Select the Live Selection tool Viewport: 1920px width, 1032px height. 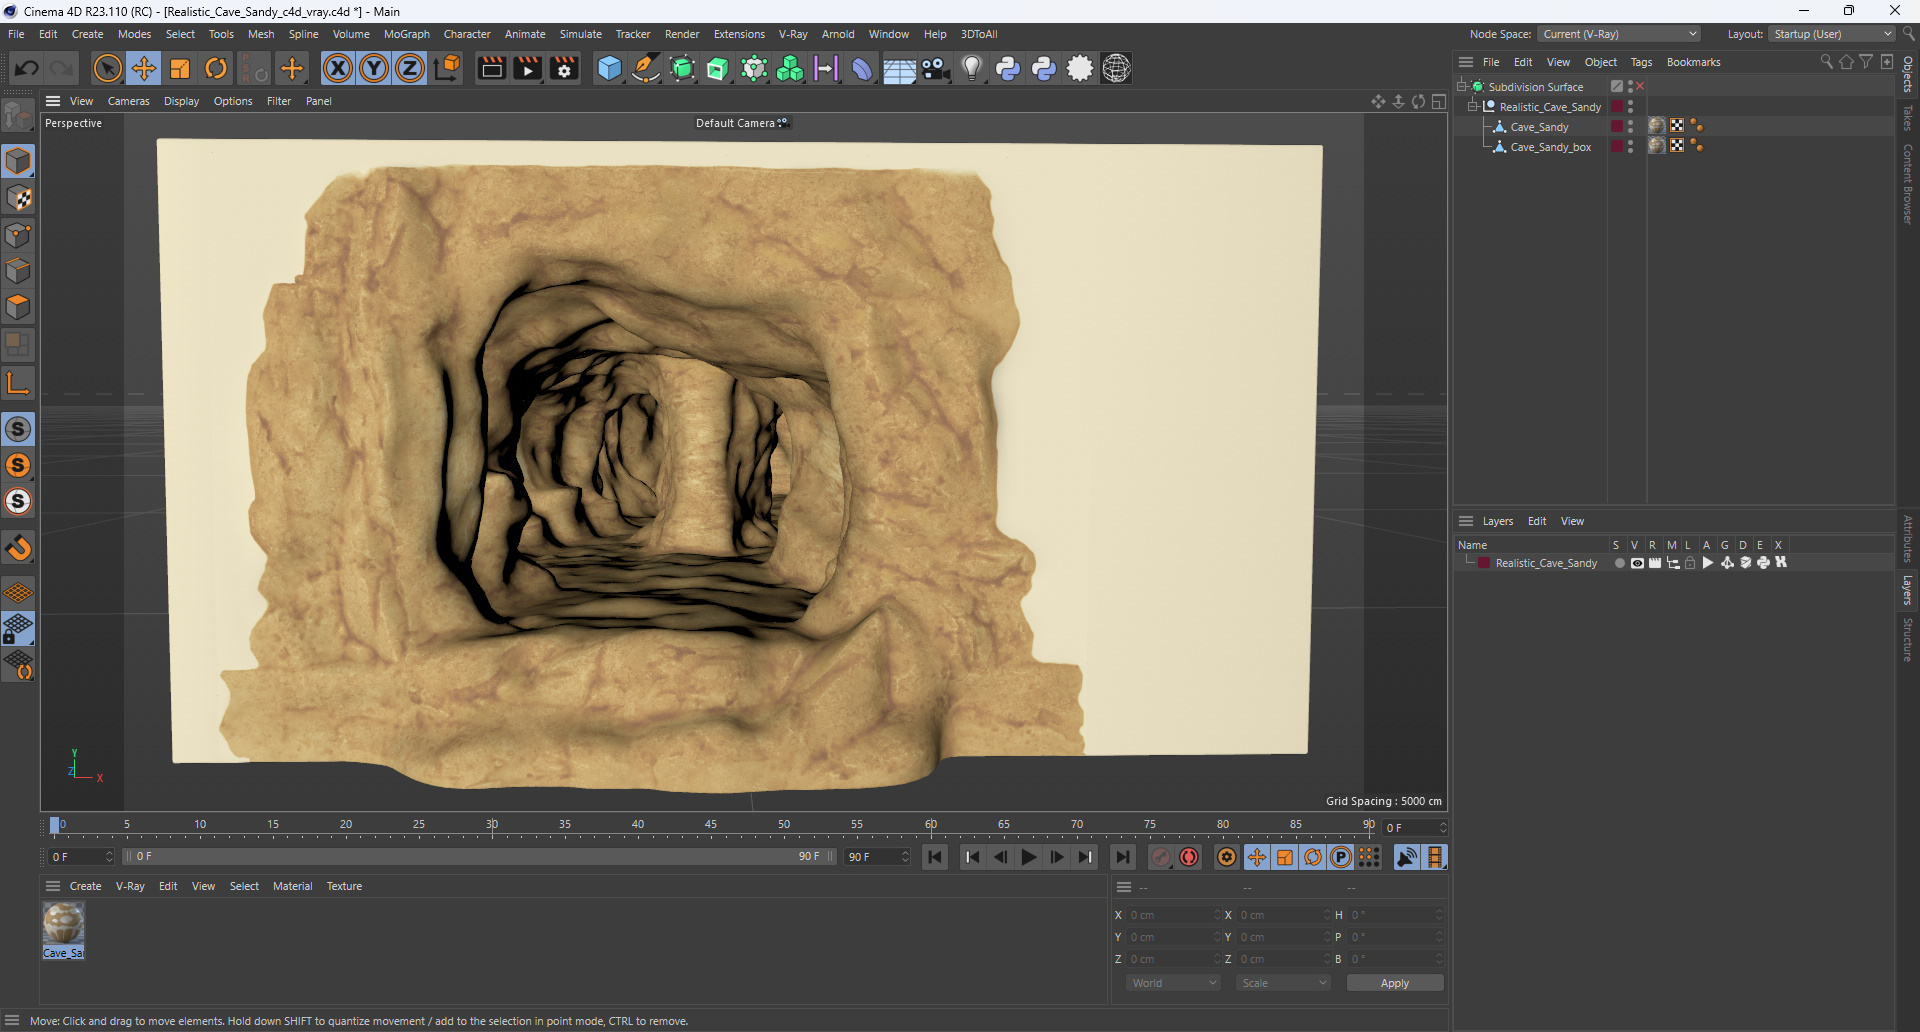pos(107,68)
